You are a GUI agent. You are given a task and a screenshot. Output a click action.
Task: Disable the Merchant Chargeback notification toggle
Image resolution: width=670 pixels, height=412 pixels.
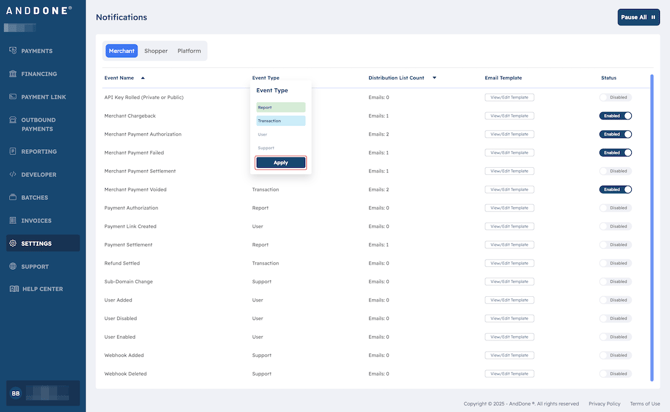pos(615,116)
